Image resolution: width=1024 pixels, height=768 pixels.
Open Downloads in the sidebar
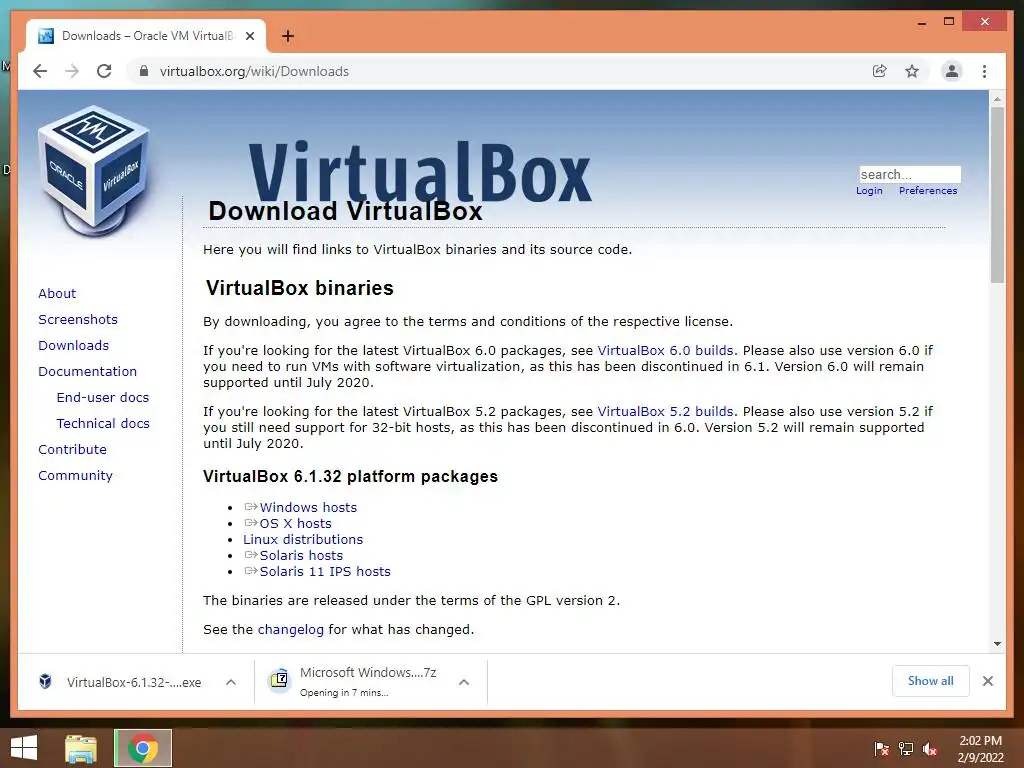[73, 345]
